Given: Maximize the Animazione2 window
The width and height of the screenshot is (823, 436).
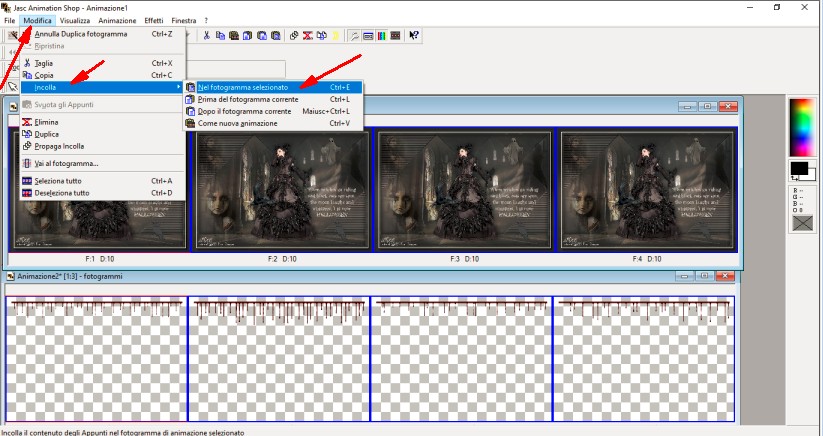Looking at the screenshot, I should pyautogui.click(x=705, y=276).
